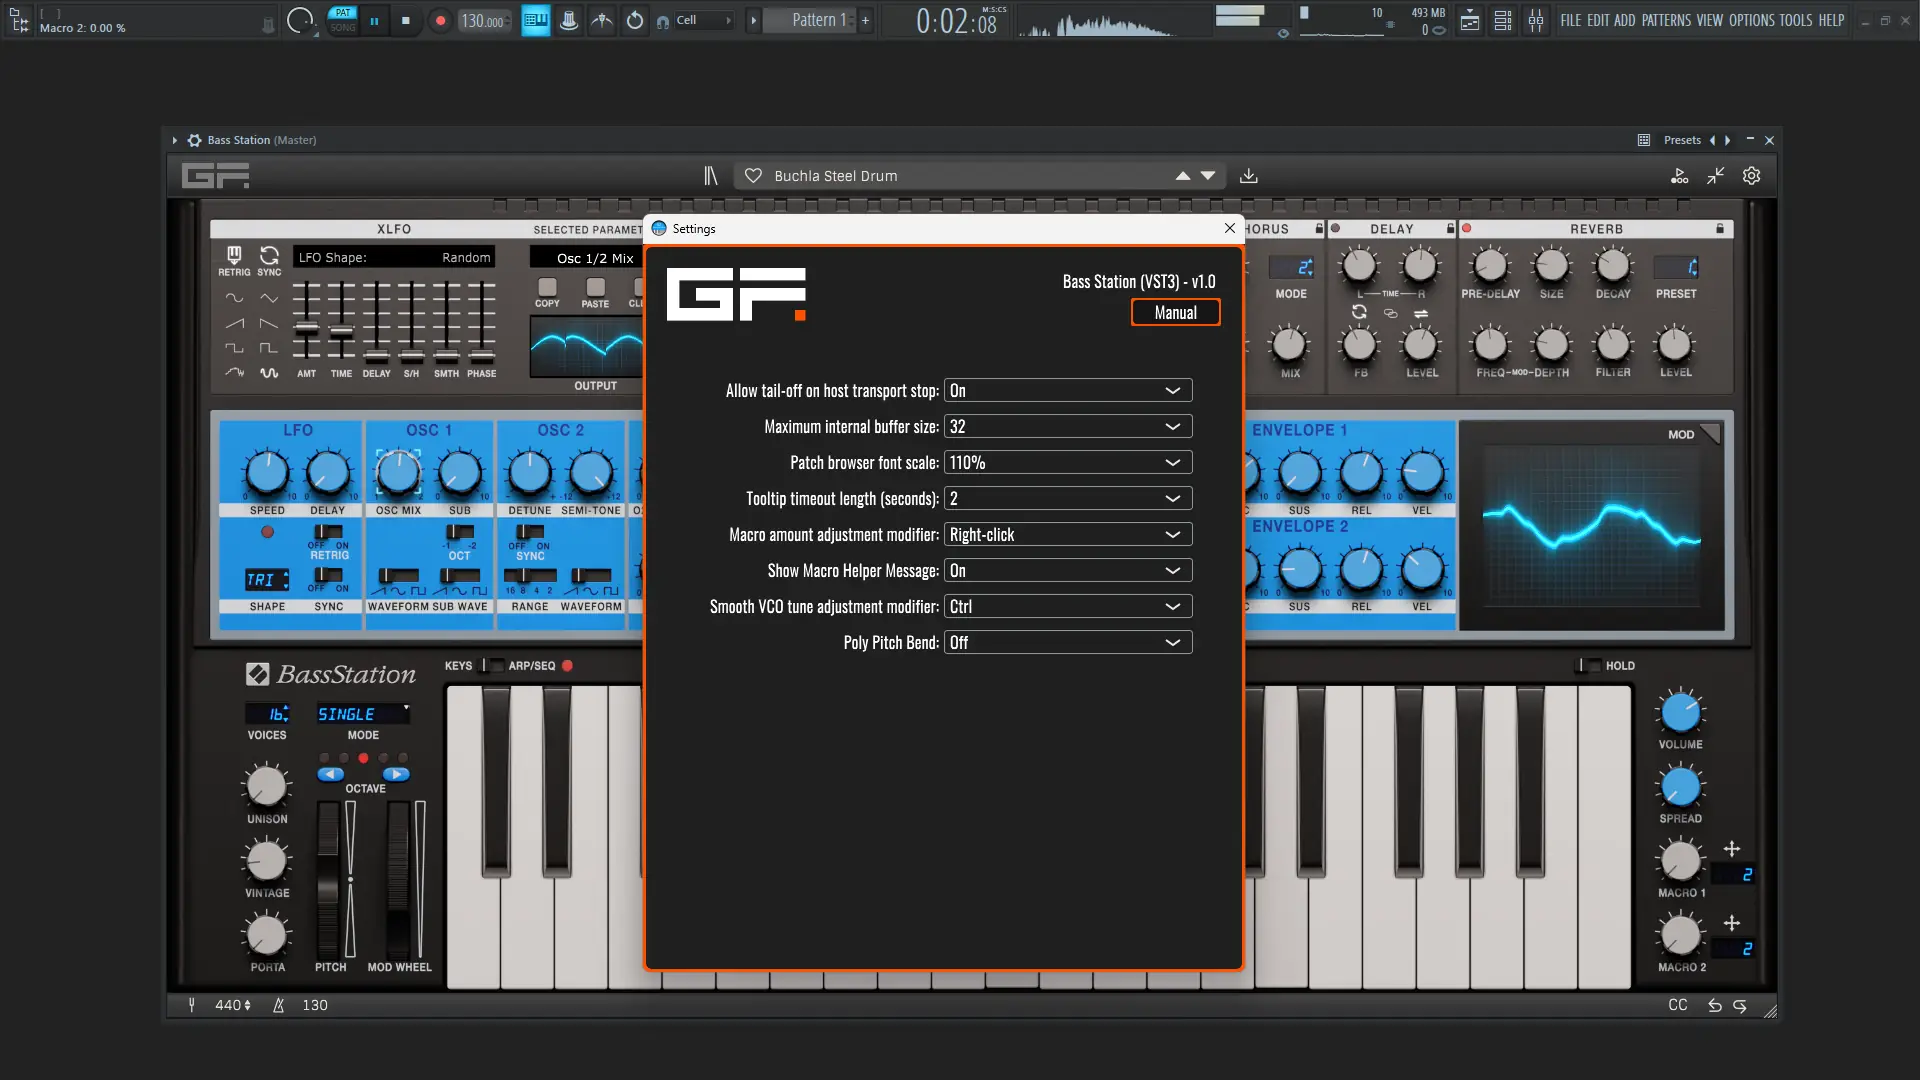Open the patch browser library icon

pyautogui.click(x=710, y=176)
